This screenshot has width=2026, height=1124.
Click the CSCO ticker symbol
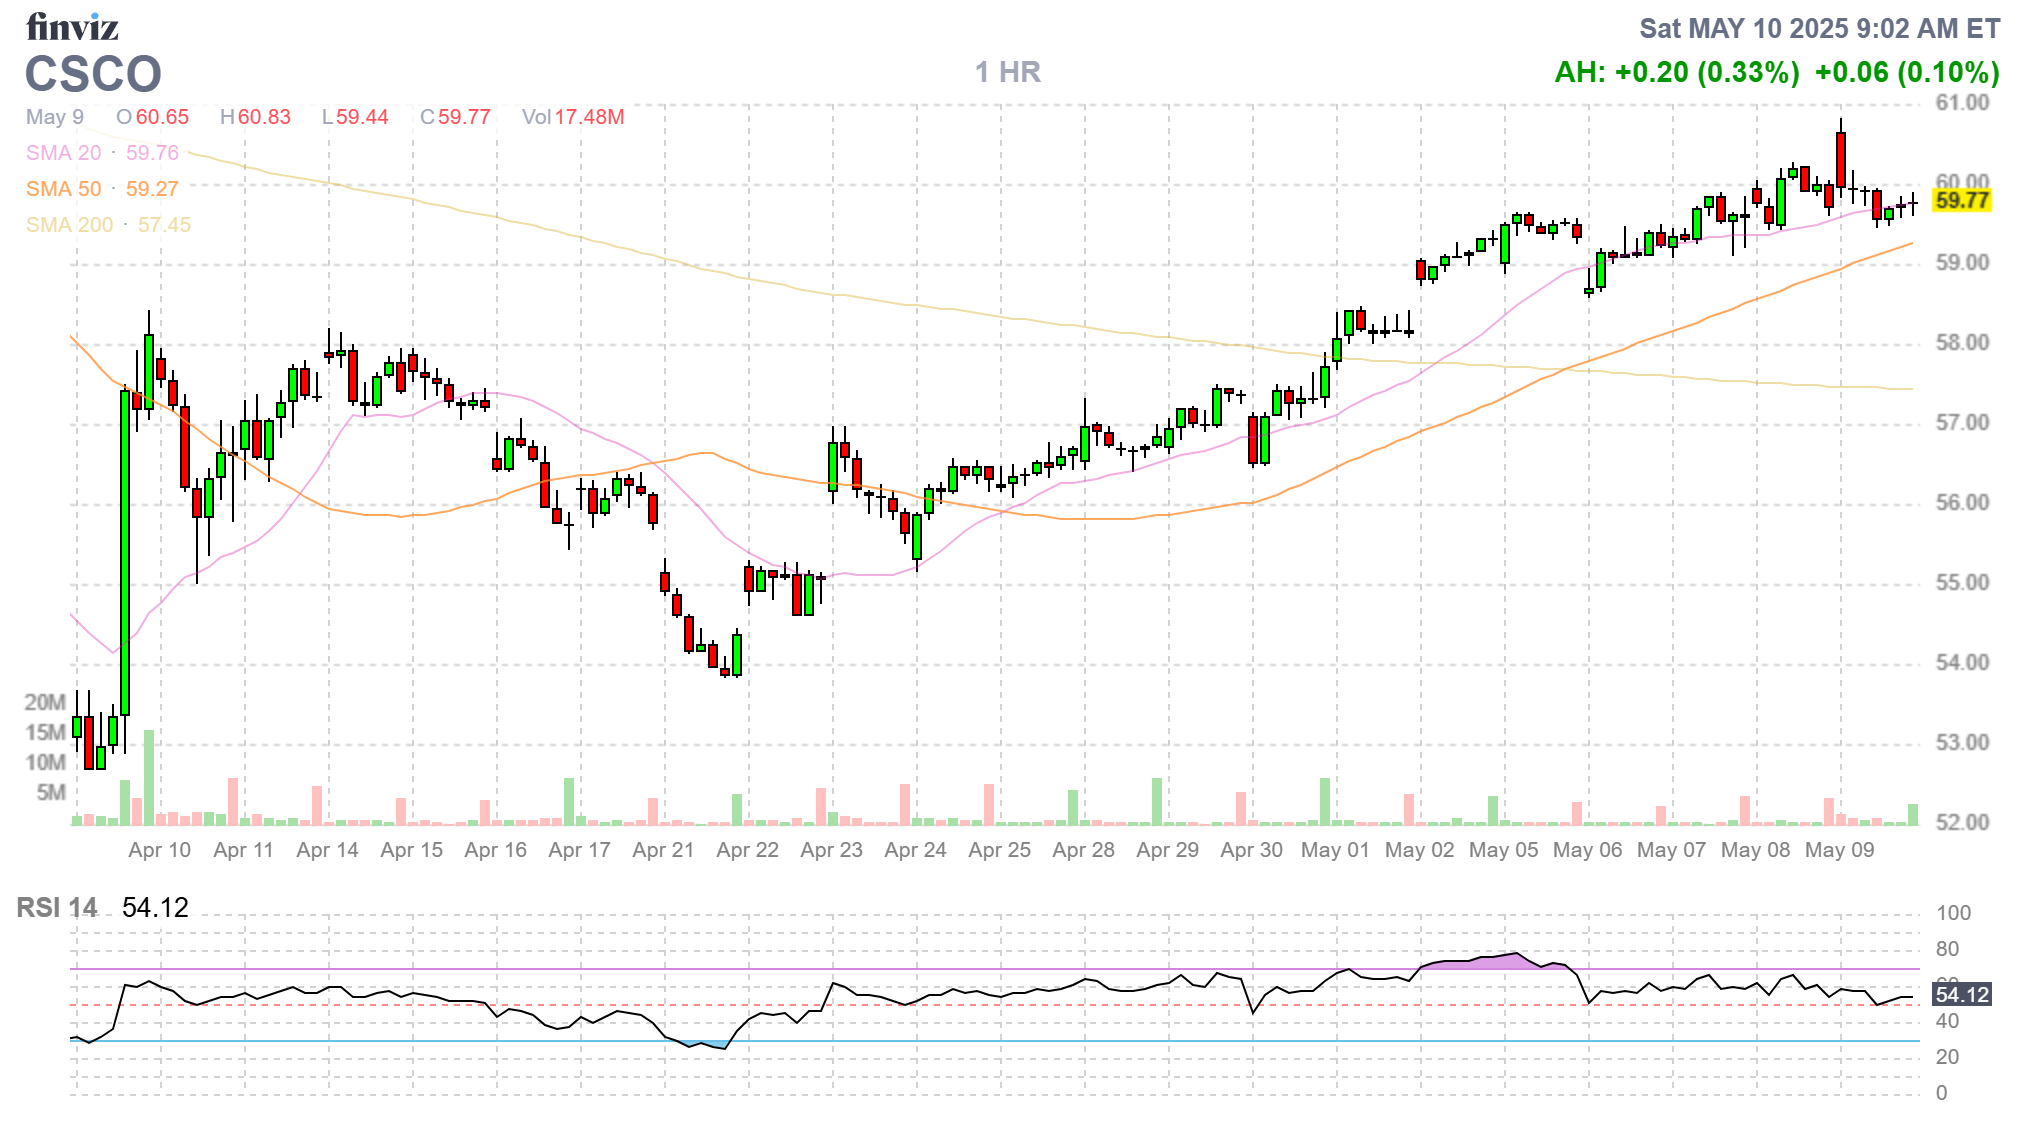point(93,74)
